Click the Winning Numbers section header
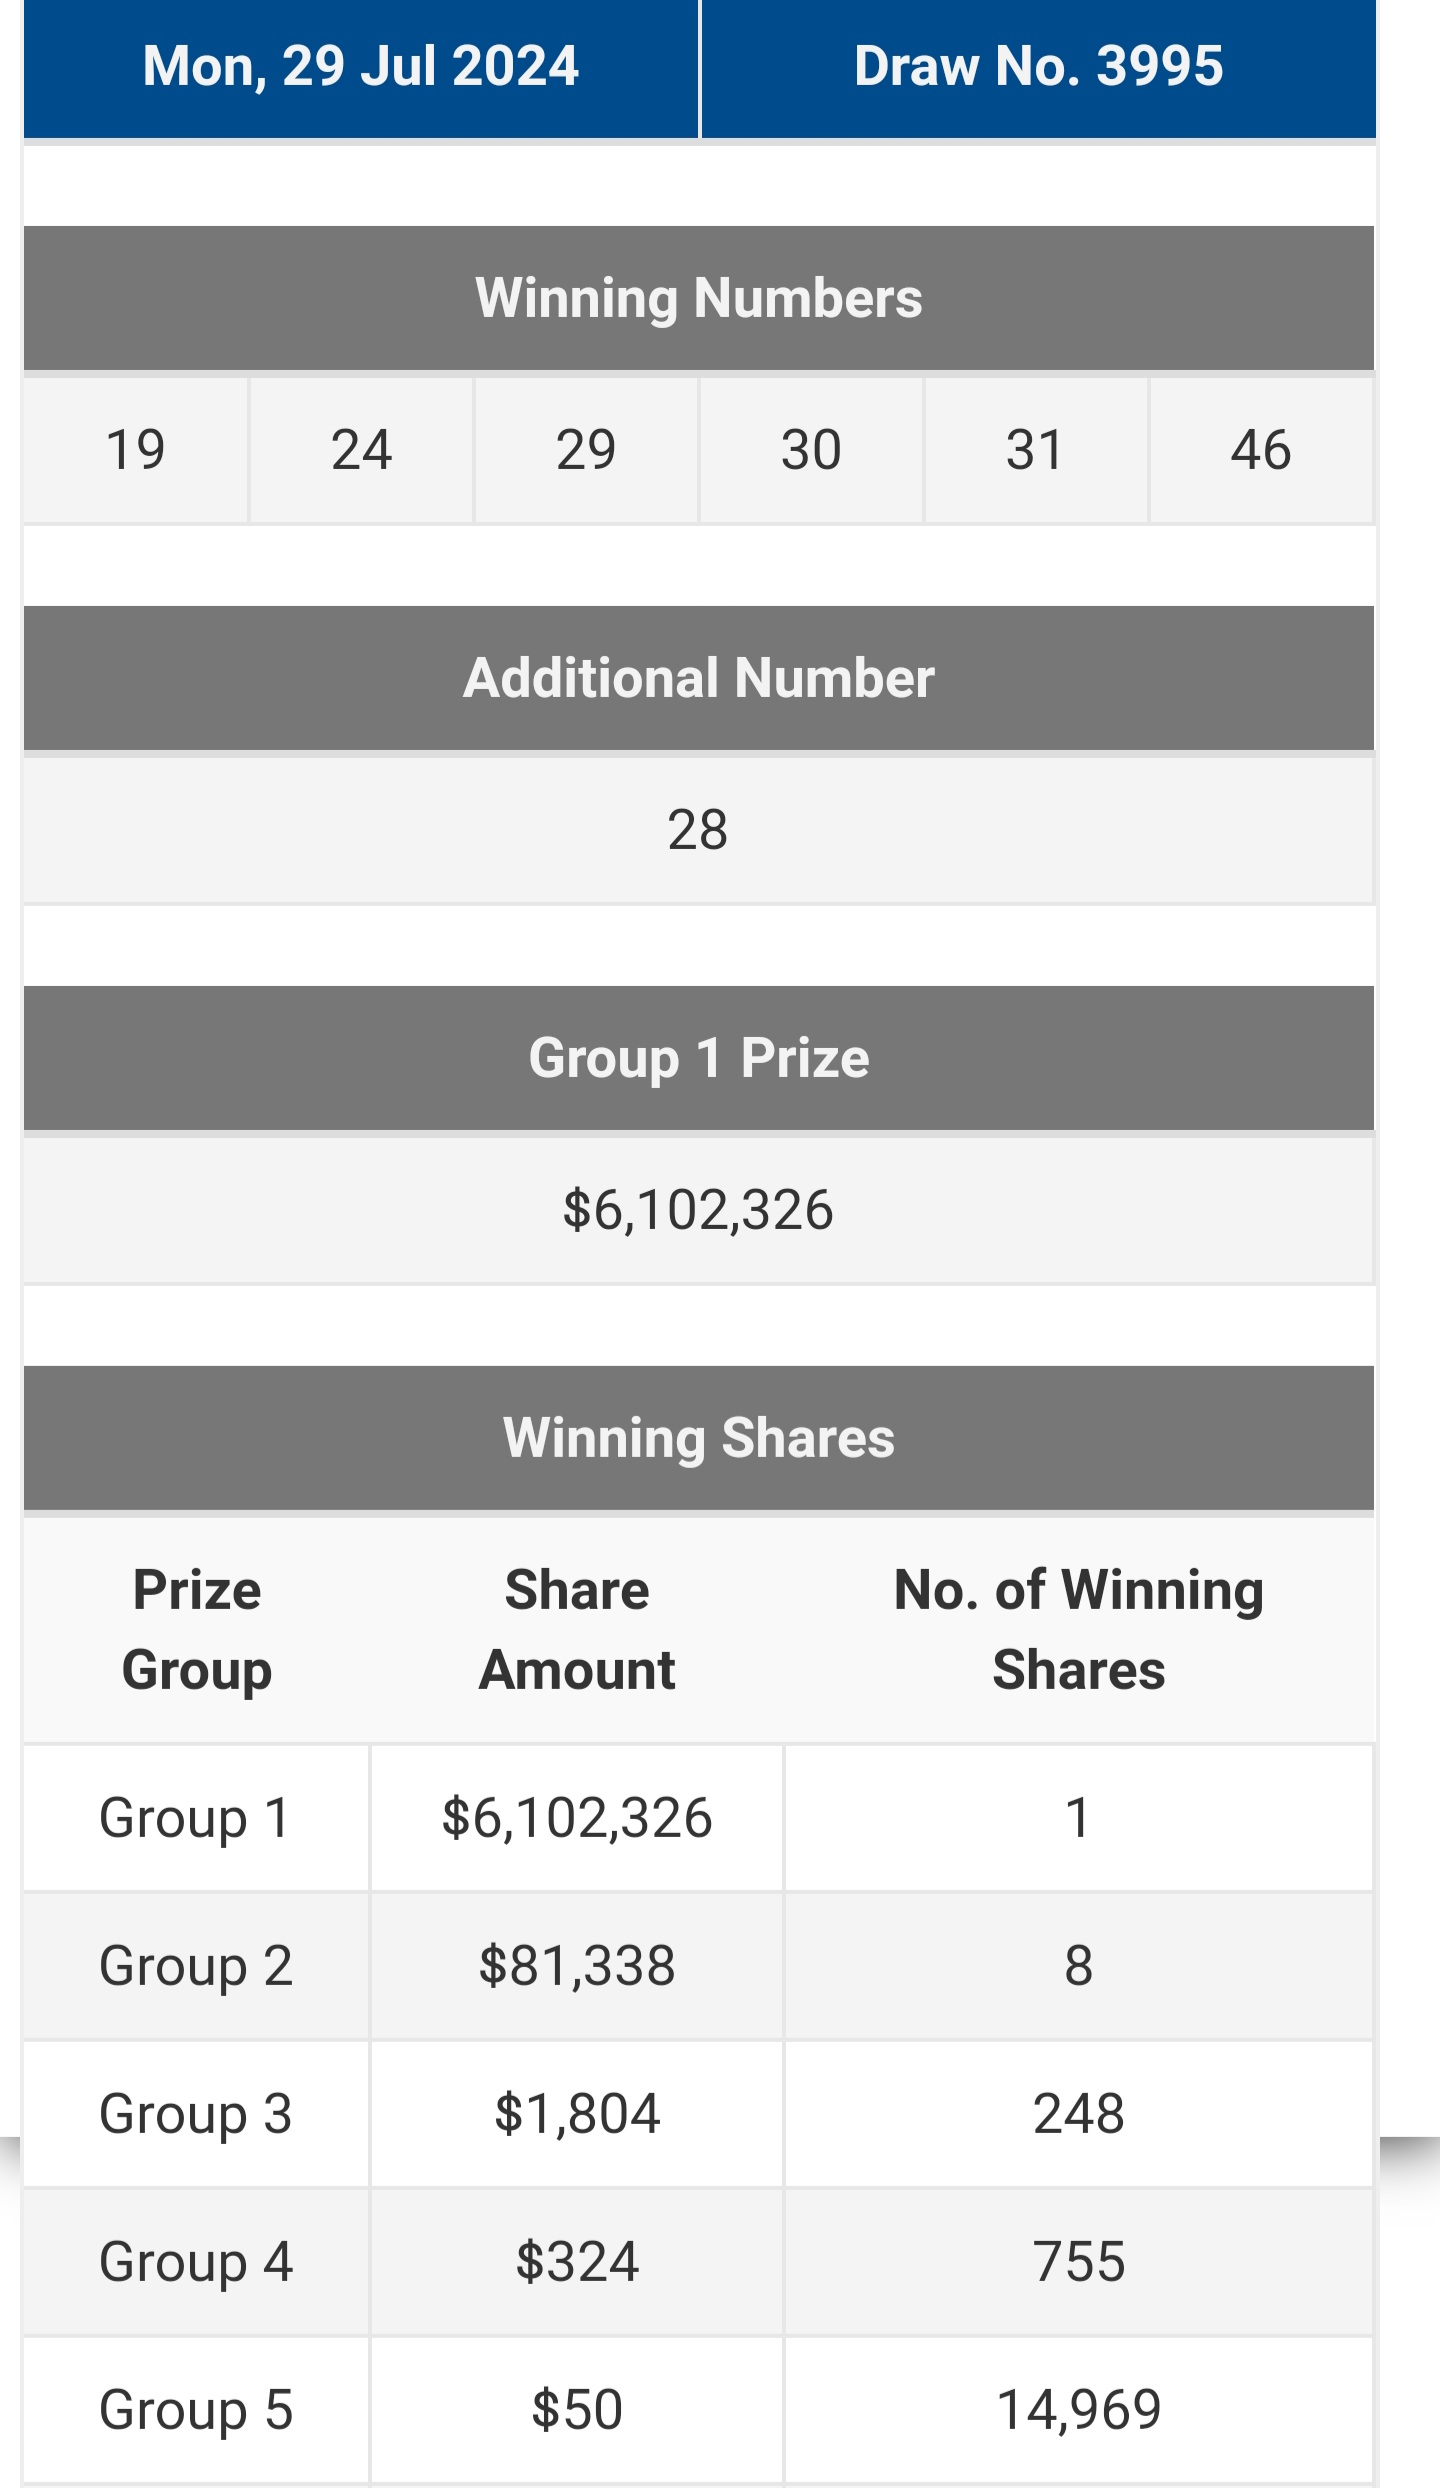Viewport: 1440px width, 2488px height. coord(698,298)
